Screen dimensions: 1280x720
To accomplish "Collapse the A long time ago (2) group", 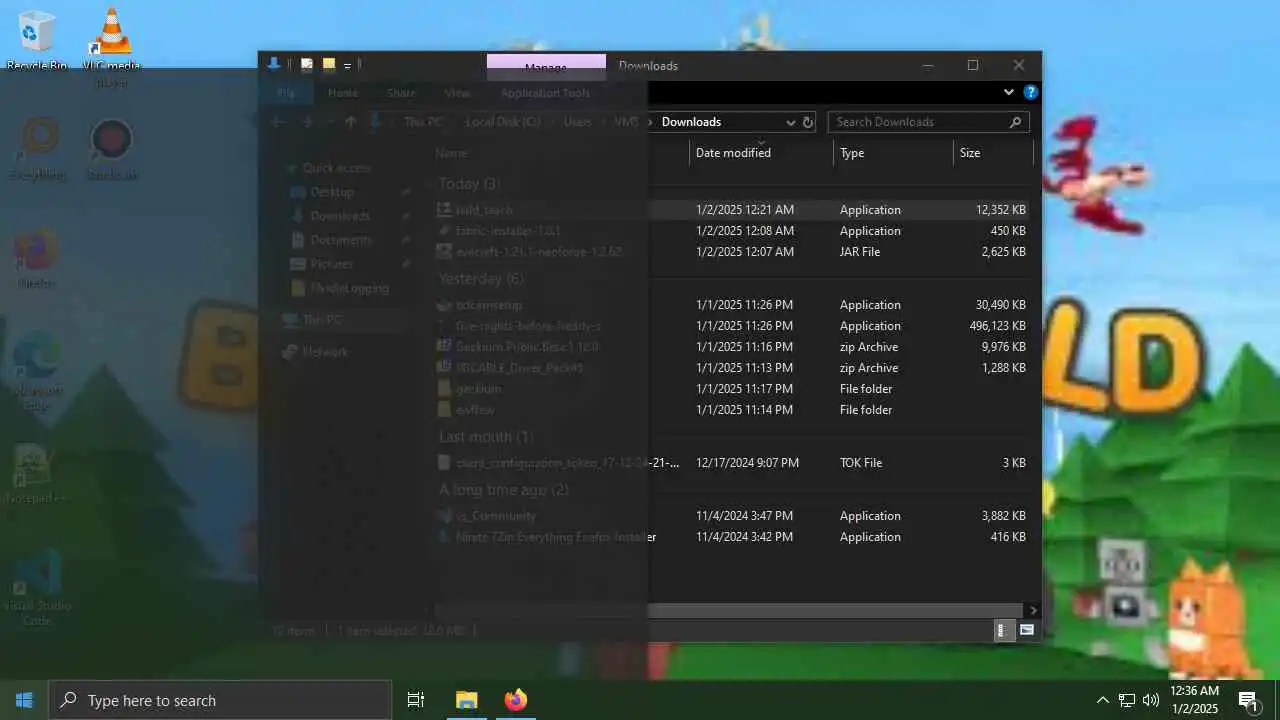I will [x=503, y=490].
